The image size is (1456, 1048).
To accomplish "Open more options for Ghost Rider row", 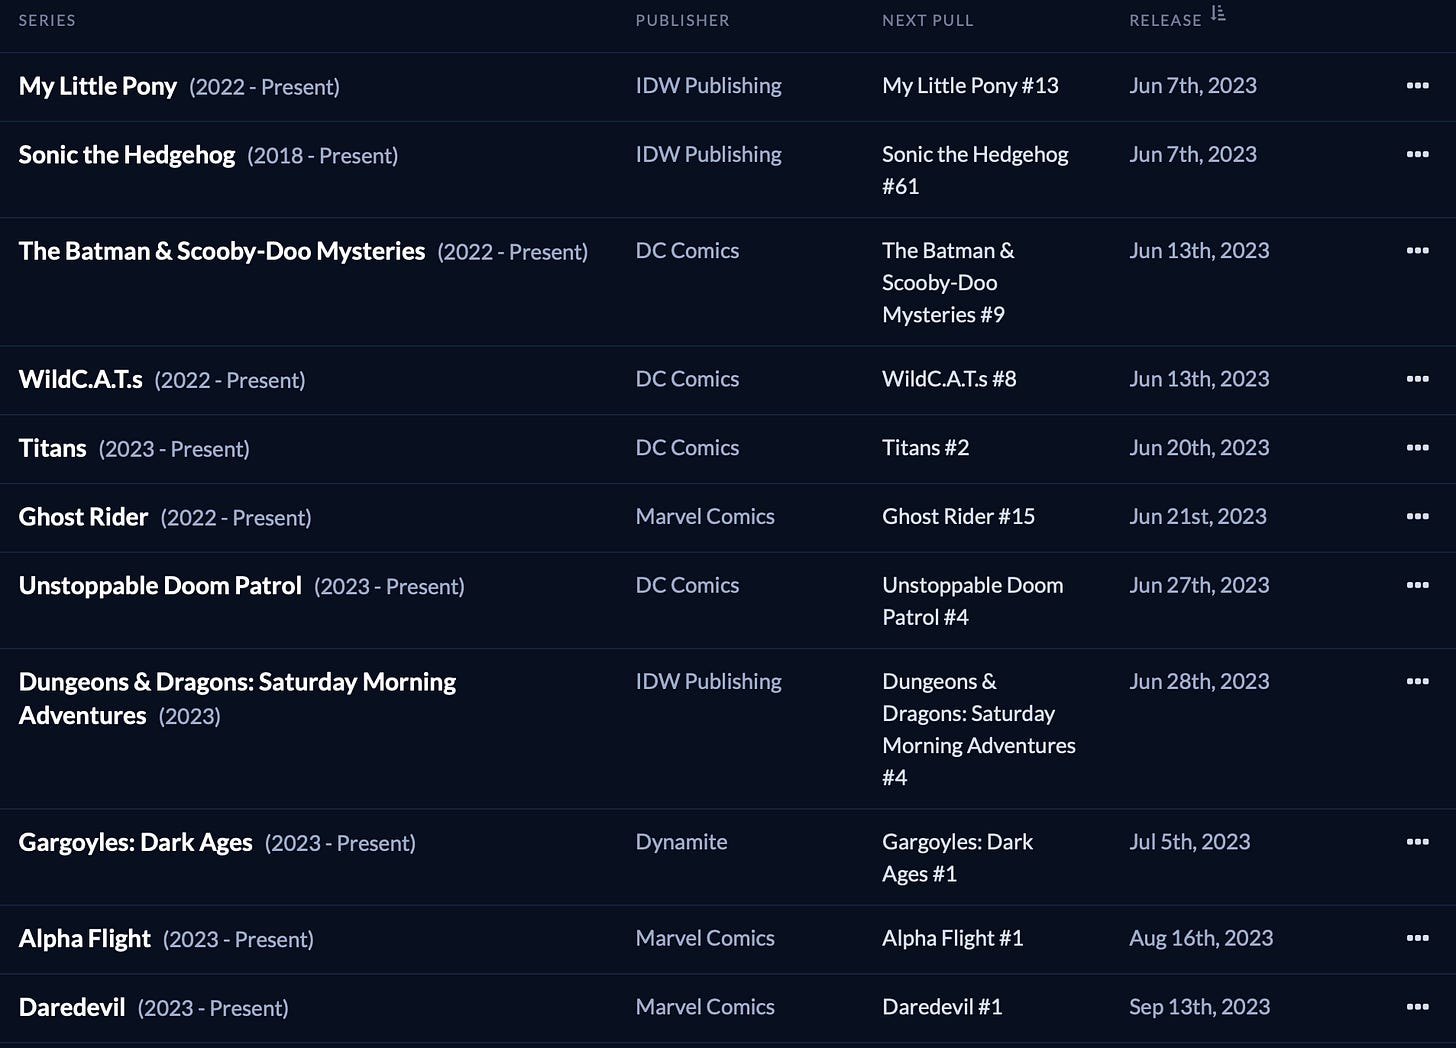I will click(x=1417, y=516).
